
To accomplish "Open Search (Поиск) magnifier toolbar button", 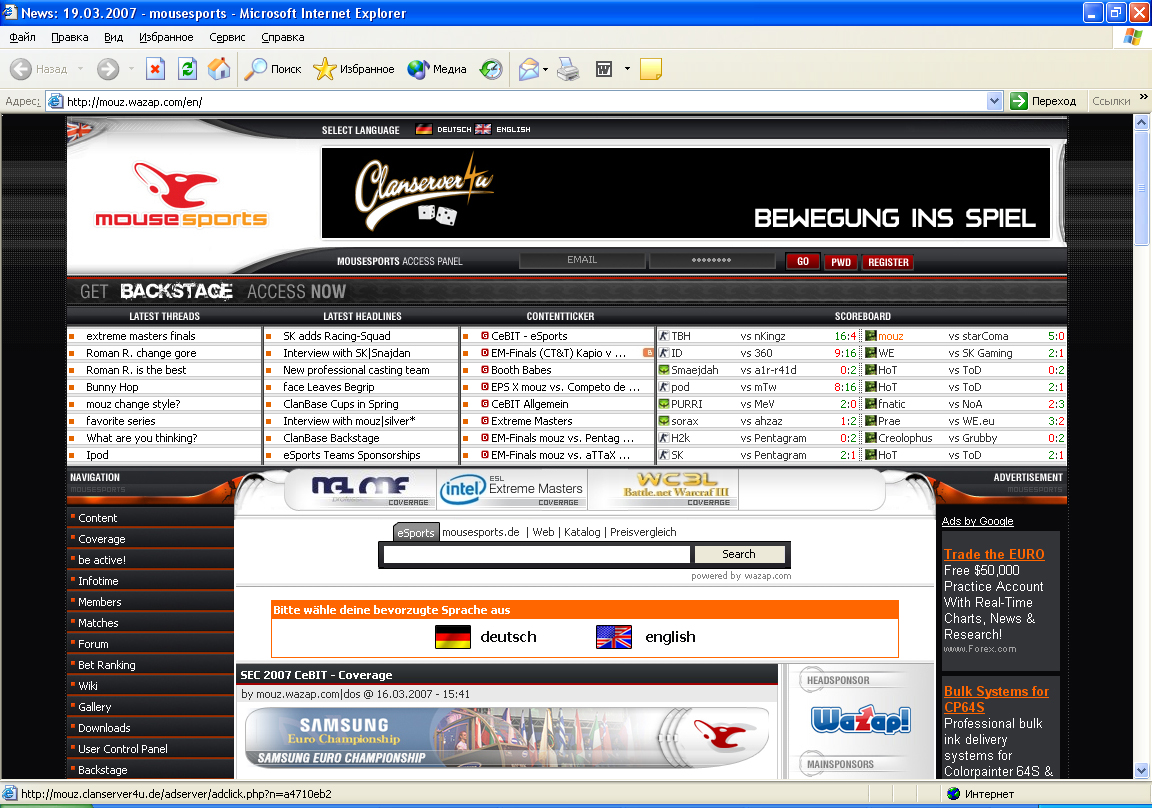I will (x=273, y=69).
